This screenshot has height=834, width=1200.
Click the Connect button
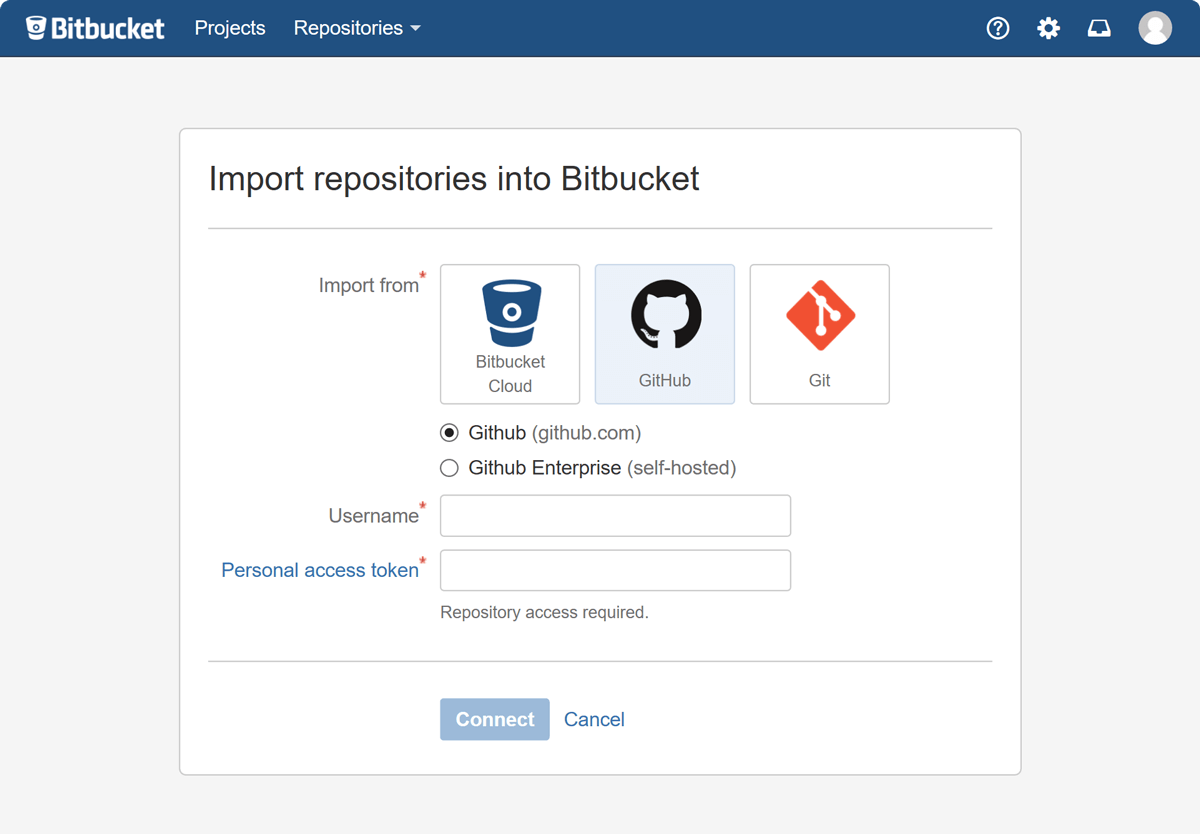tap(494, 719)
